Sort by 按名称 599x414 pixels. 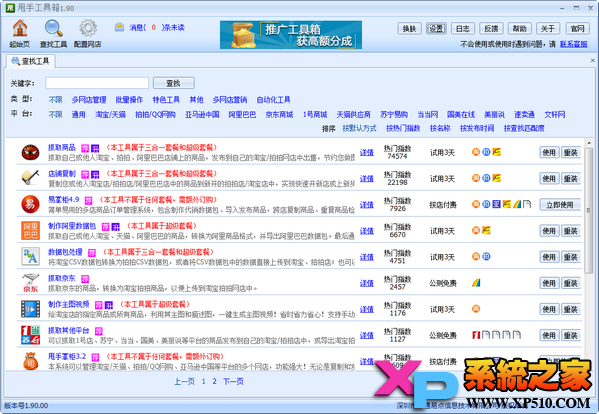coord(440,128)
